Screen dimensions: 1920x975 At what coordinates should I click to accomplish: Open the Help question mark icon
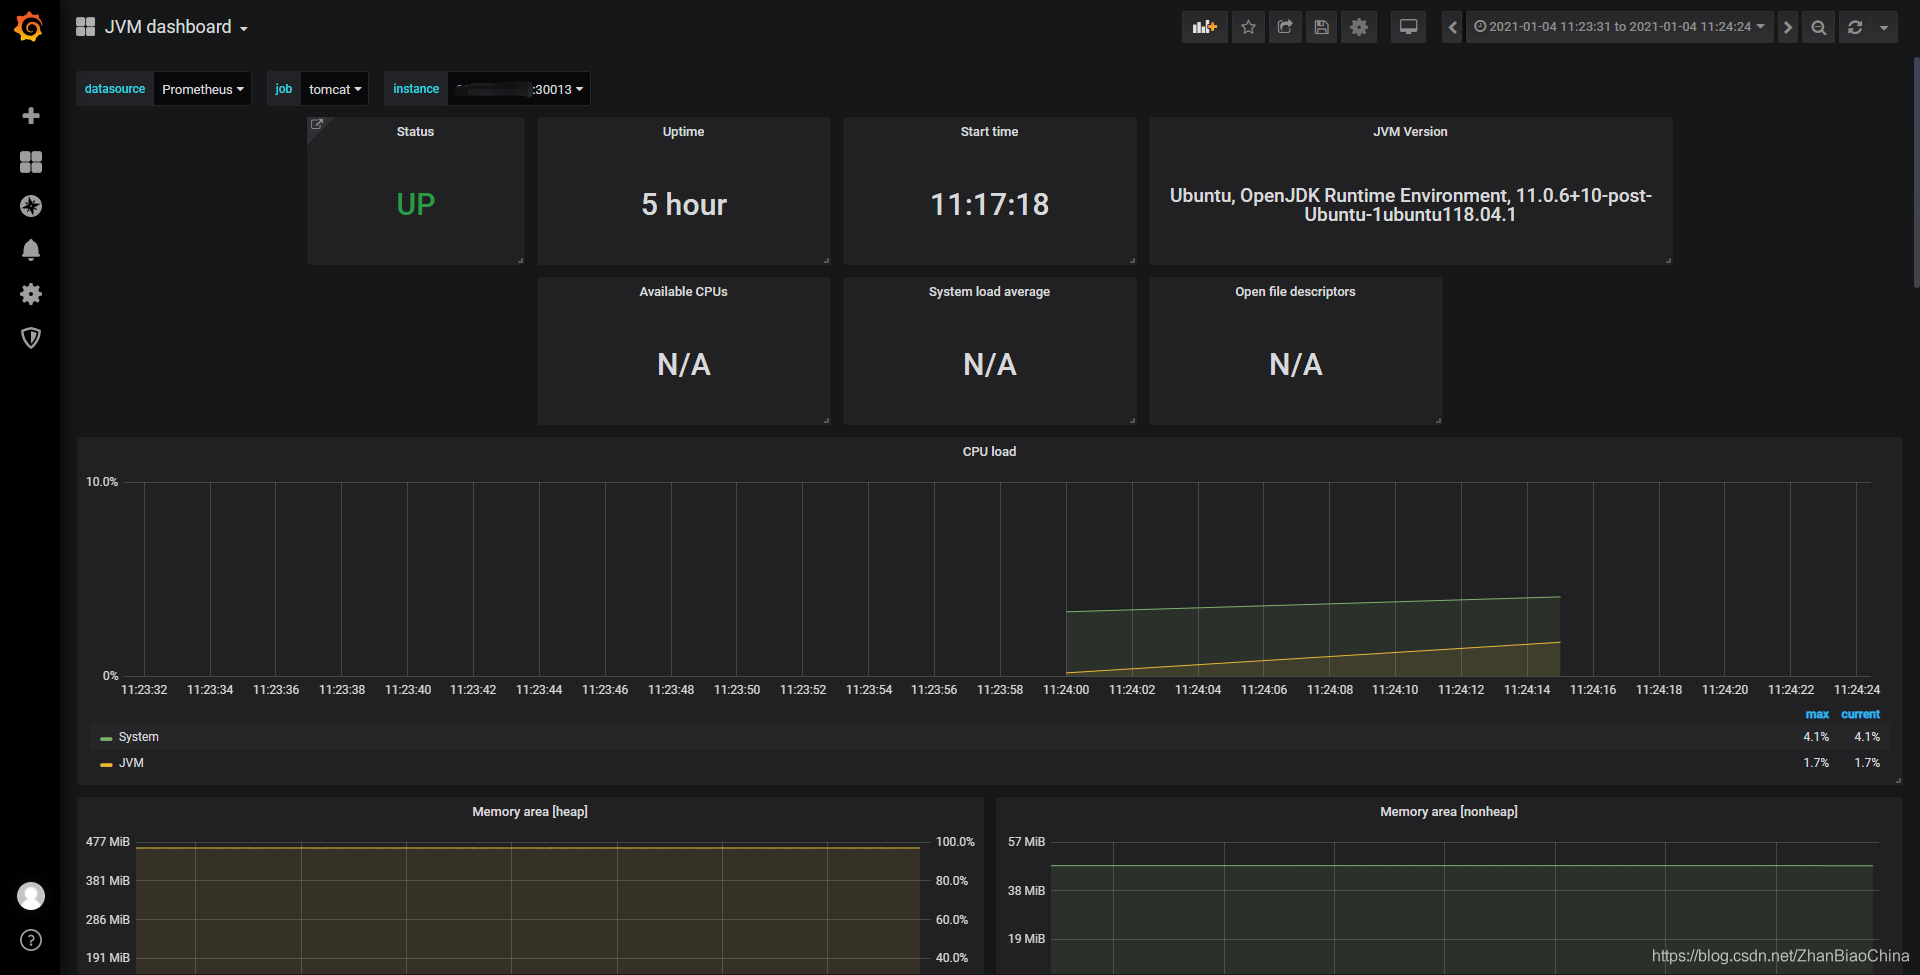click(x=31, y=940)
